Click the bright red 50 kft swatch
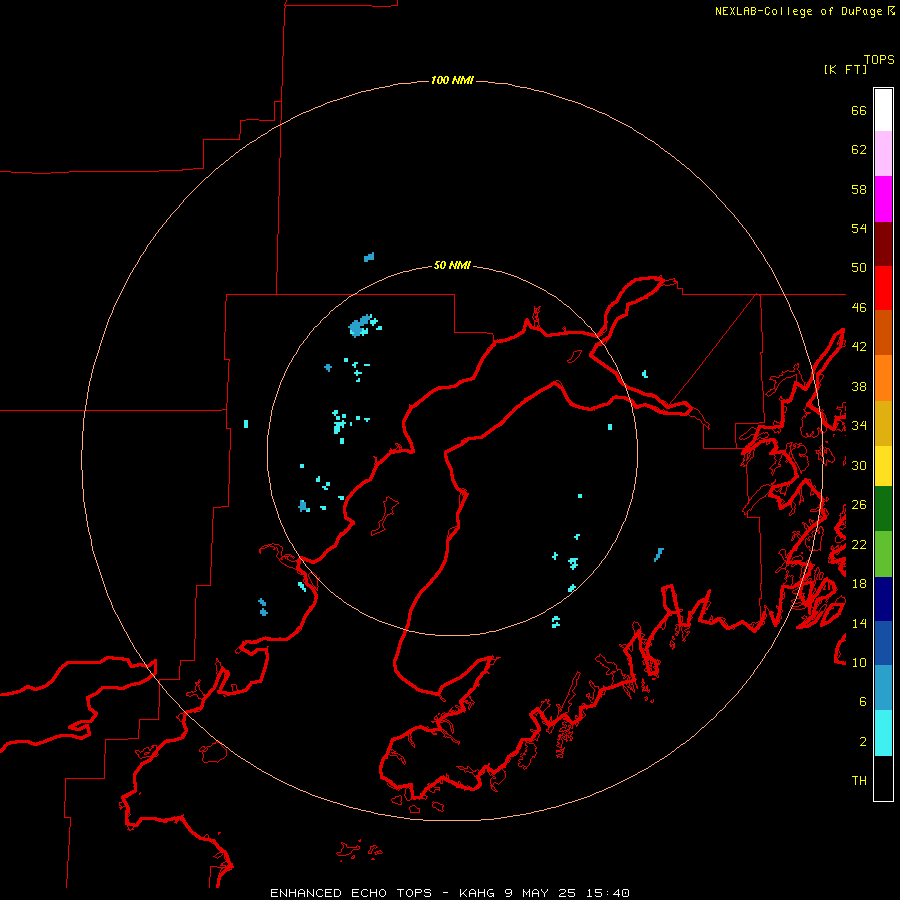The height and width of the screenshot is (900, 900). coord(883,288)
